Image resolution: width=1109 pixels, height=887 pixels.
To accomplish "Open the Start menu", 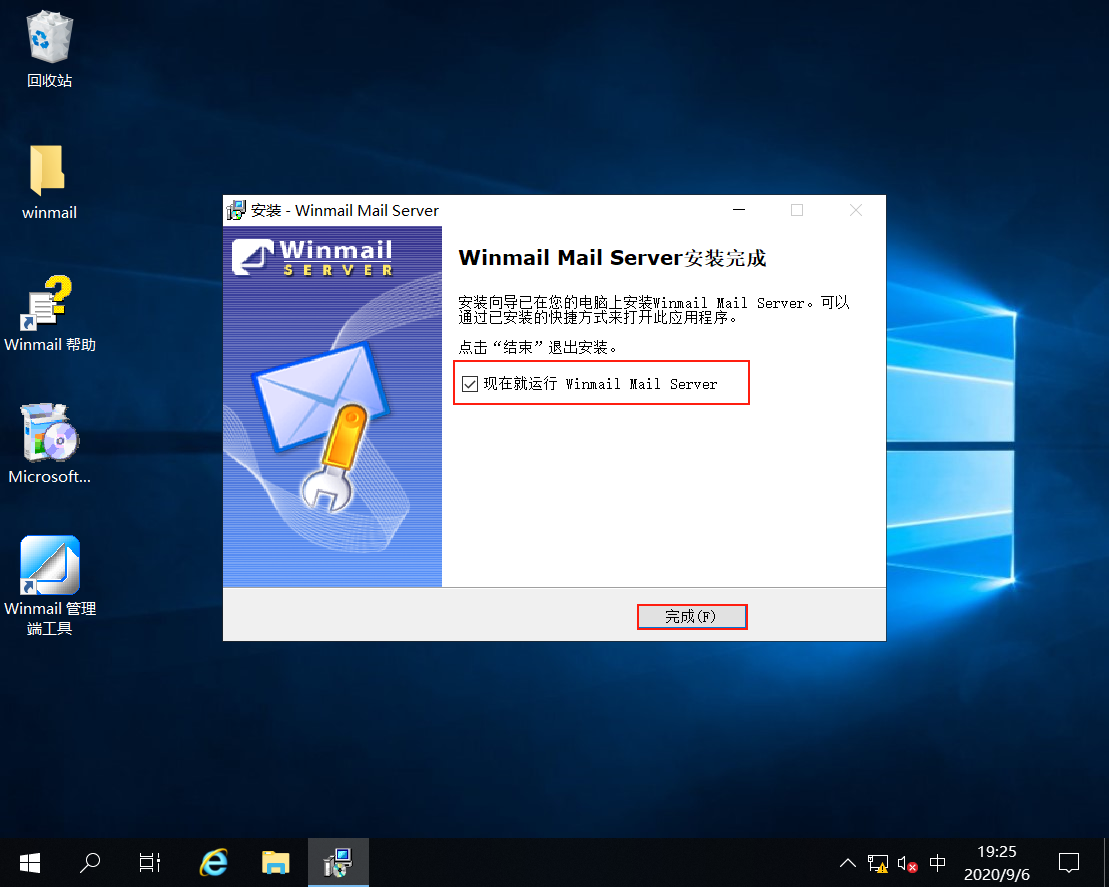I will pos(29,862).
